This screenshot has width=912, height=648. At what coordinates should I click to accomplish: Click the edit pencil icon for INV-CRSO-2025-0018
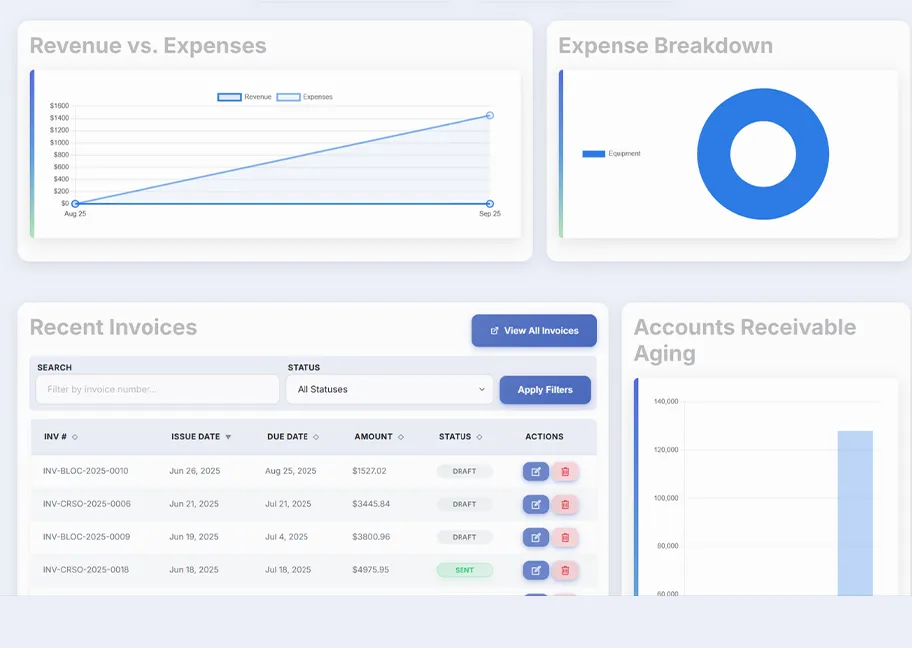click(x=535, y=570)
